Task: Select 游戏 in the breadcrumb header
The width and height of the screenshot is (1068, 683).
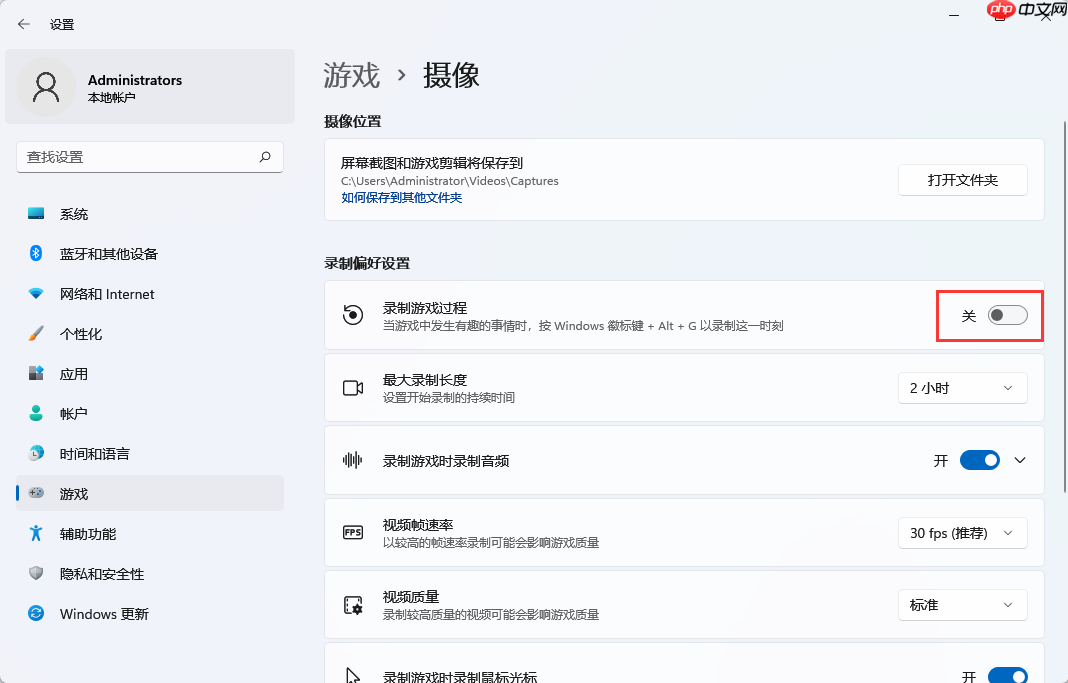Action: (x=350, y=75)
